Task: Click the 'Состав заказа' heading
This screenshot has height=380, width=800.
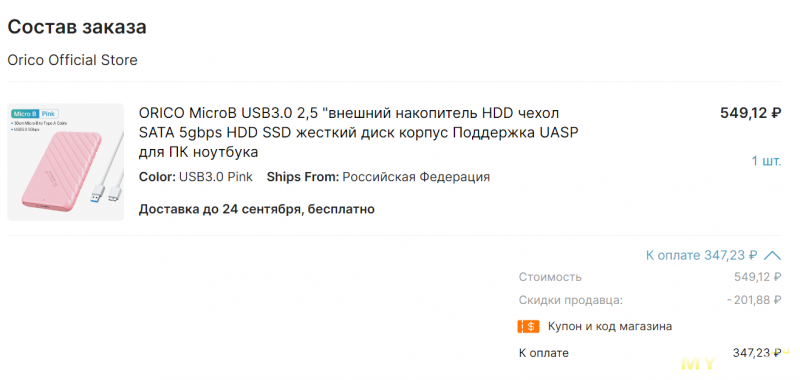Action: pos(77,27)
